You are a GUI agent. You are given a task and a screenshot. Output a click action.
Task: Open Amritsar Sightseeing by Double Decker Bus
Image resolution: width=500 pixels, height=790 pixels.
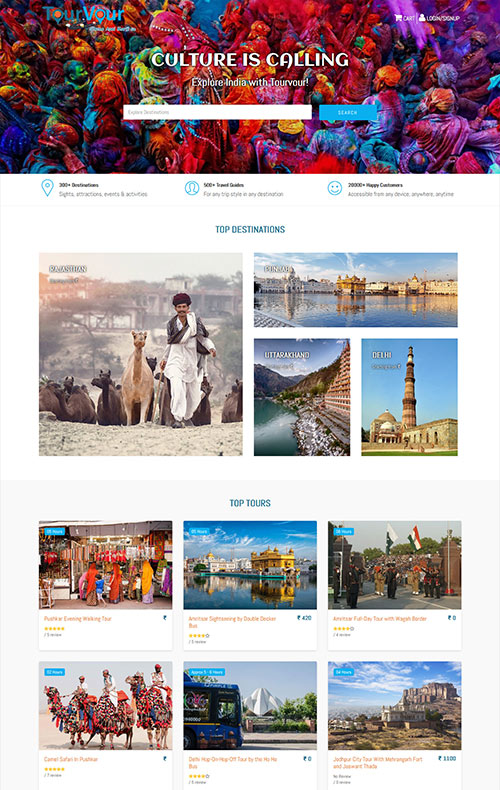pos(232,622)
